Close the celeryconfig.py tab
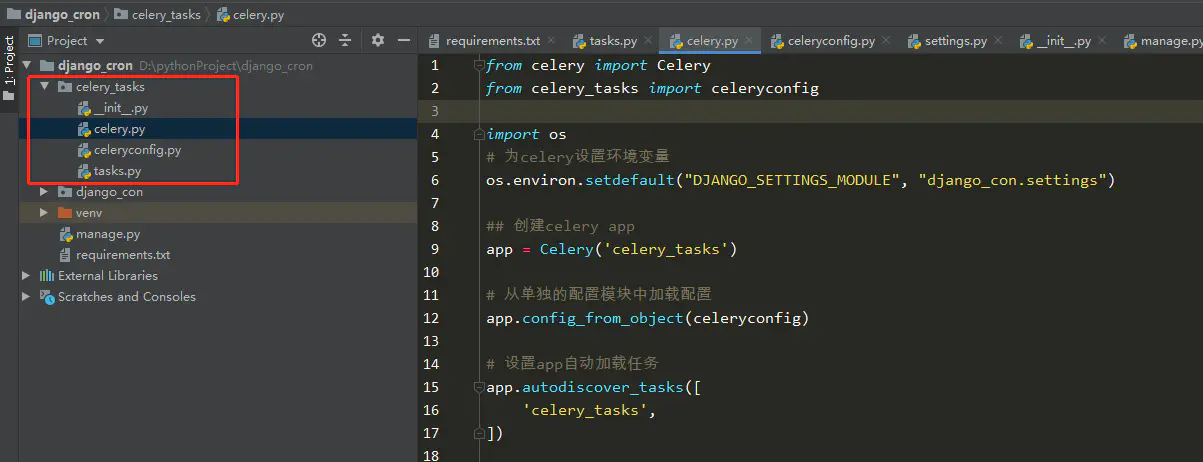The height and width of the screenshot is (462, 1203). coord(887,41)
